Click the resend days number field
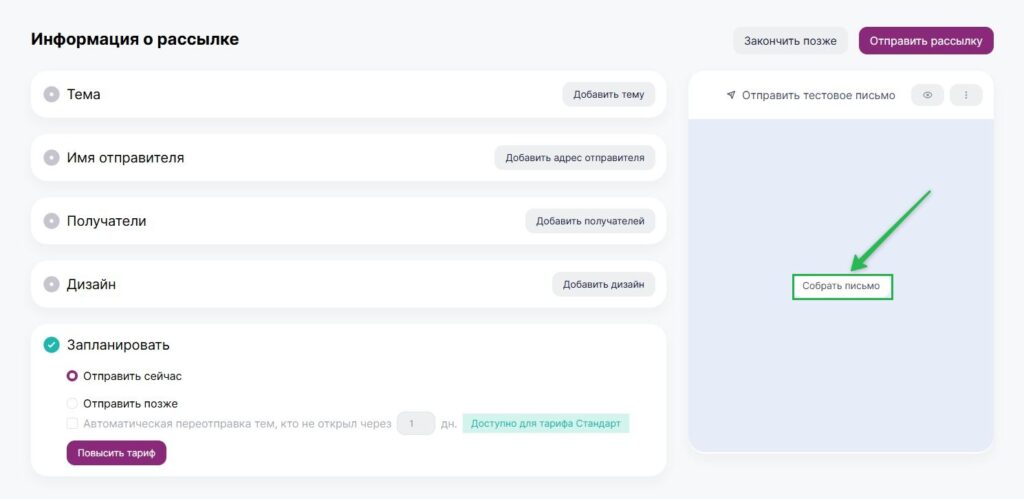The height and width of the screenshot is (499, 1024). [x=416, y=424]
